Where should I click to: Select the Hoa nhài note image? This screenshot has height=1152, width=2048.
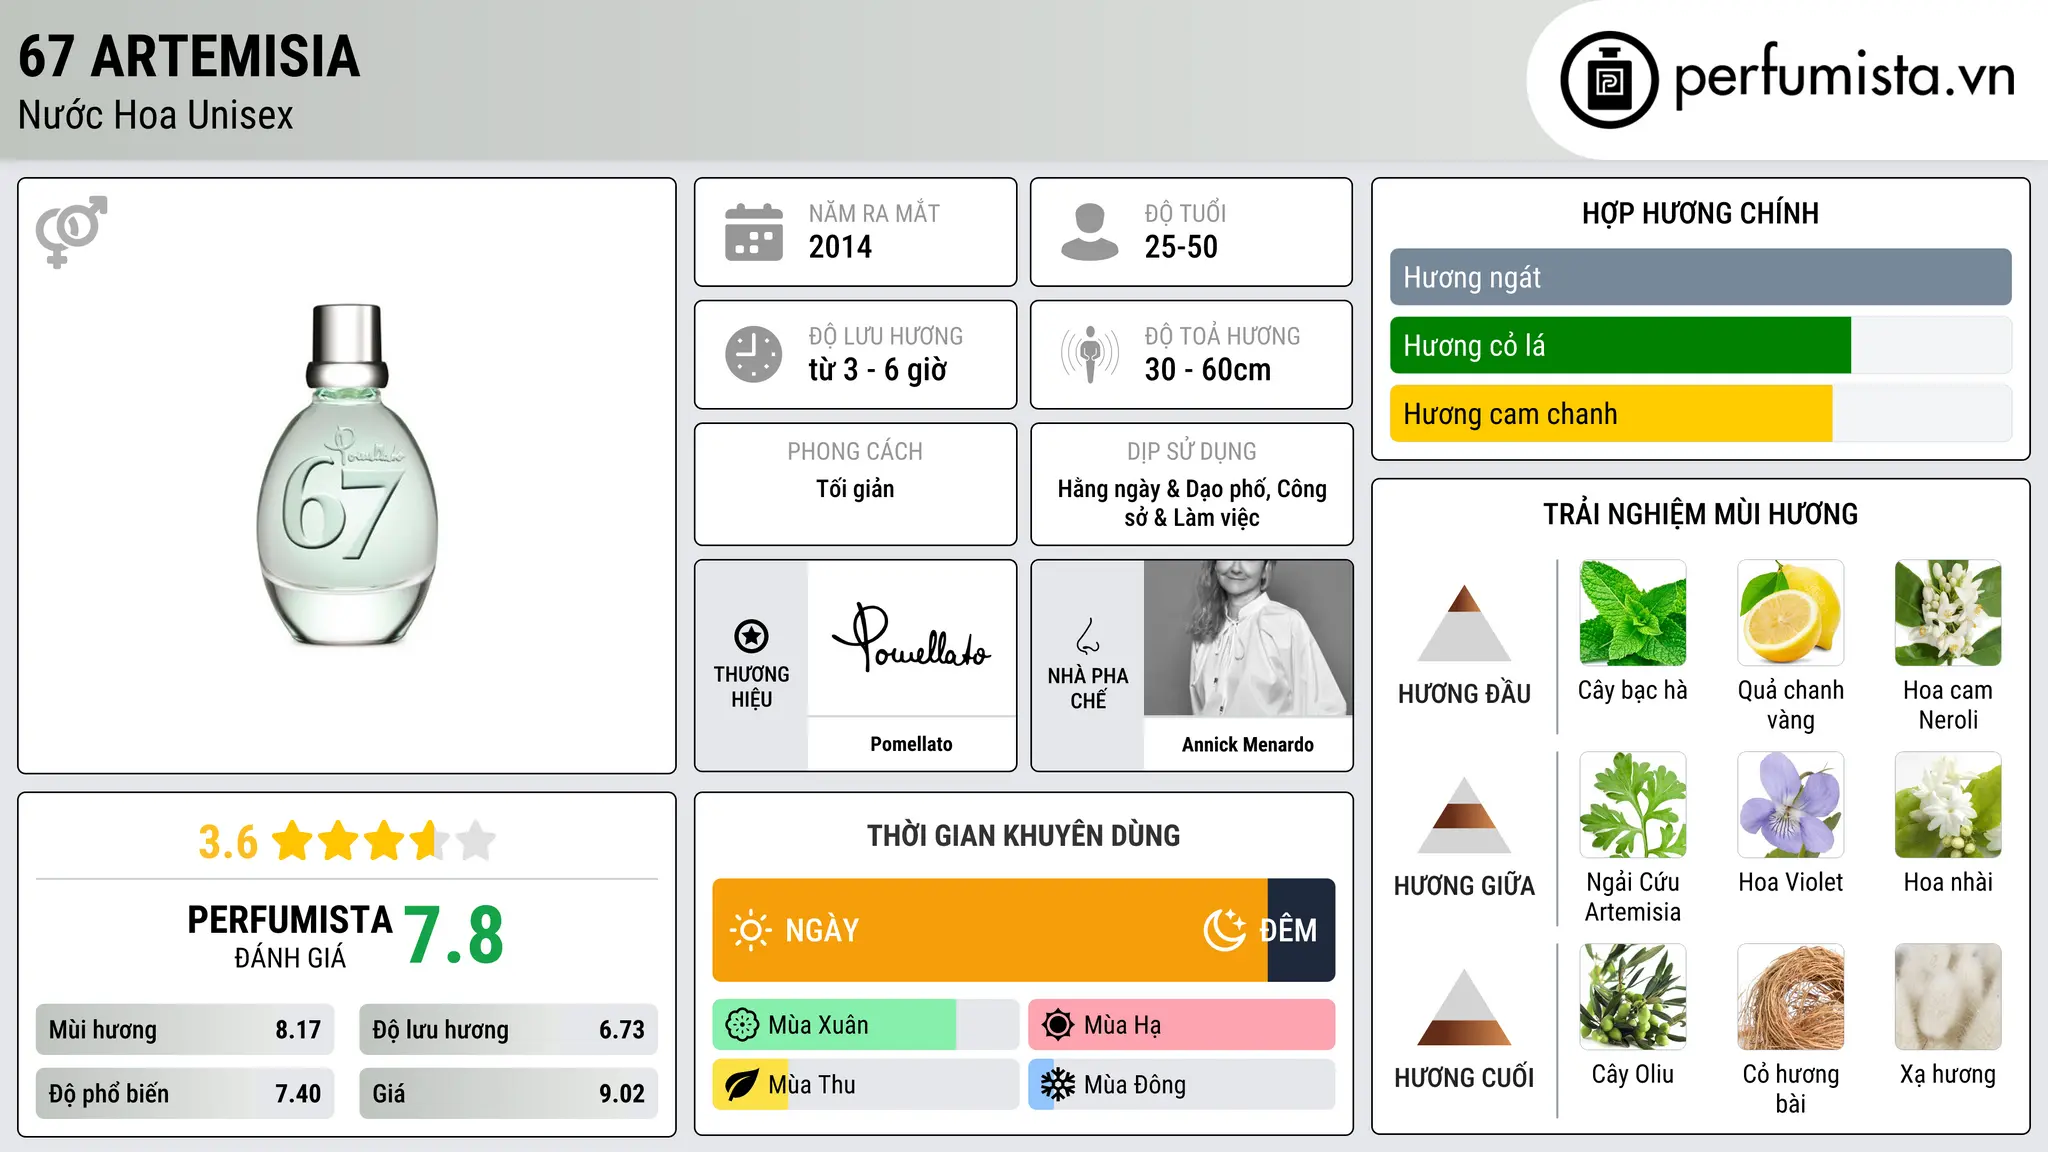(1948, 805)
